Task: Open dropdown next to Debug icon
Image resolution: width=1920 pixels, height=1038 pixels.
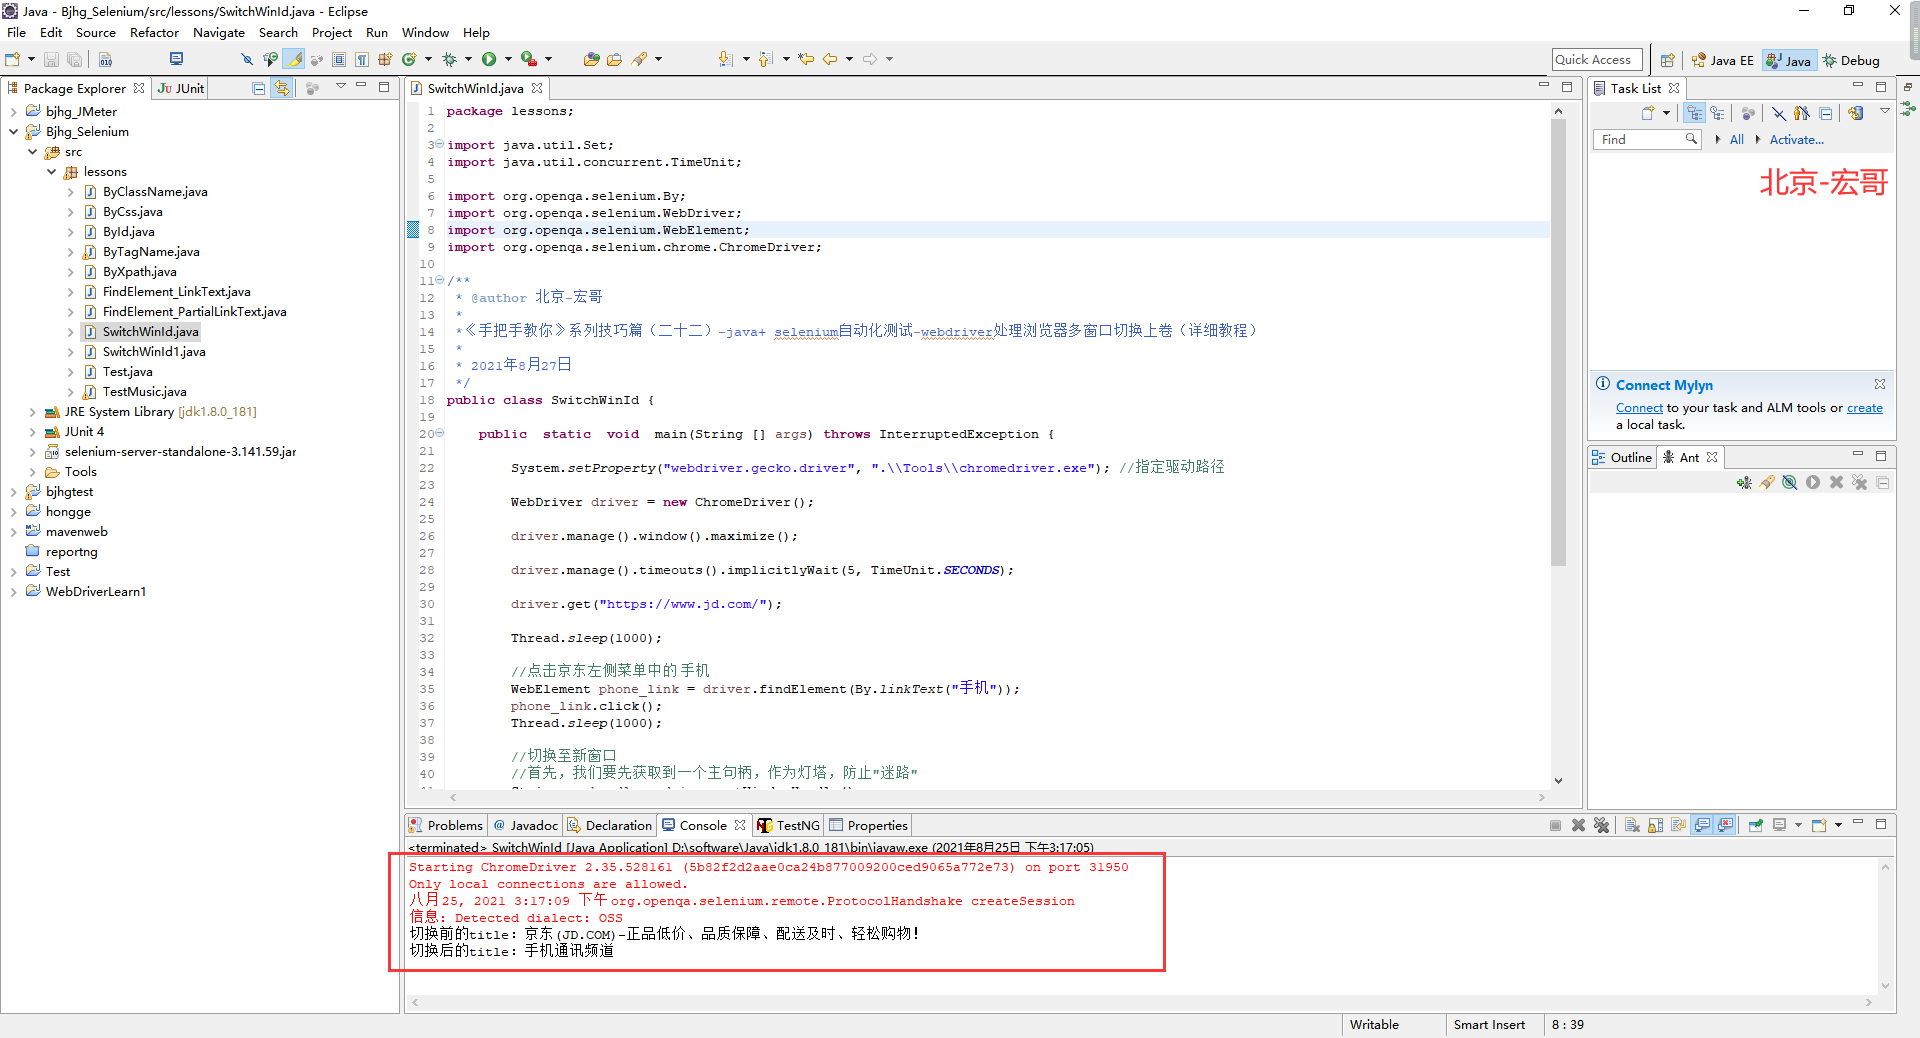Action: (468, 59)
